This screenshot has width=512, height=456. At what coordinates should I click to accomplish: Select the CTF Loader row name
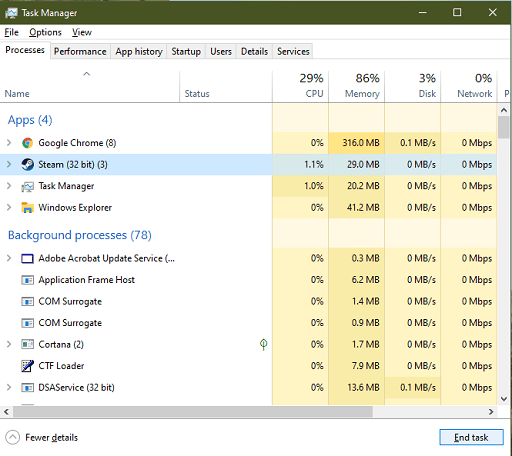[61, 366]
